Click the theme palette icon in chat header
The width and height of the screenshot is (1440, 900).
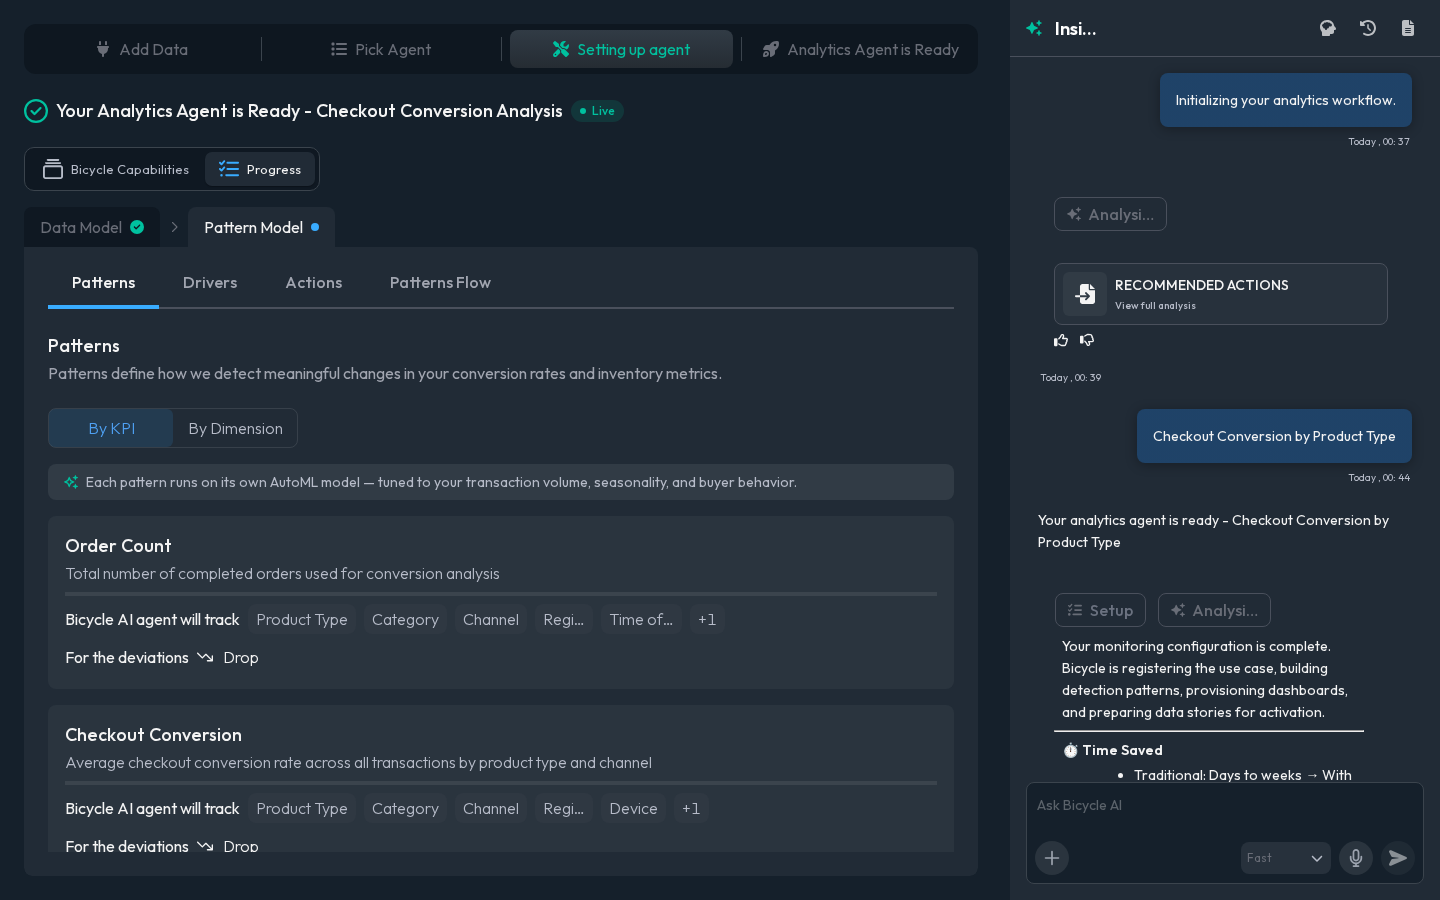coord(1327,28)
